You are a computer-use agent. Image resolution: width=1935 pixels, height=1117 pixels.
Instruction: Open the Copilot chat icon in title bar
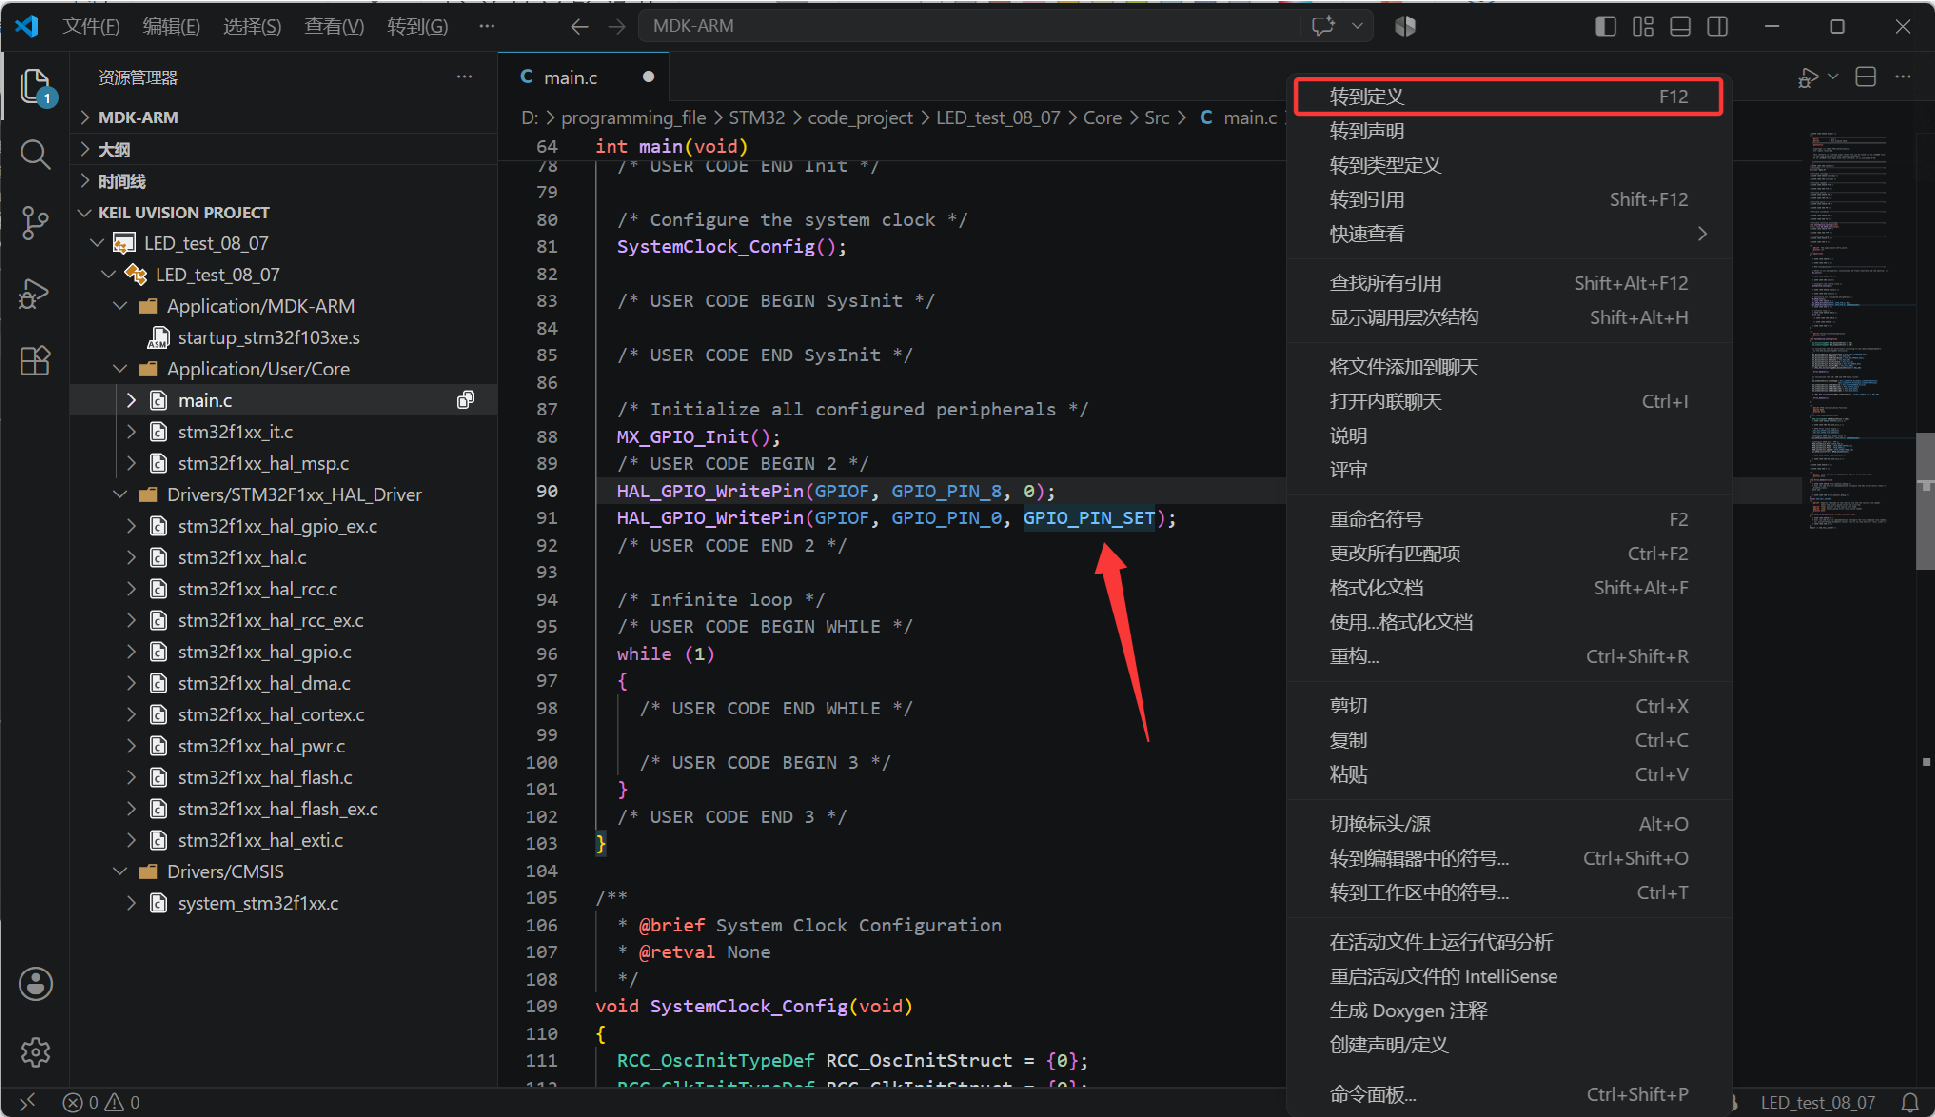(1324, 26)
